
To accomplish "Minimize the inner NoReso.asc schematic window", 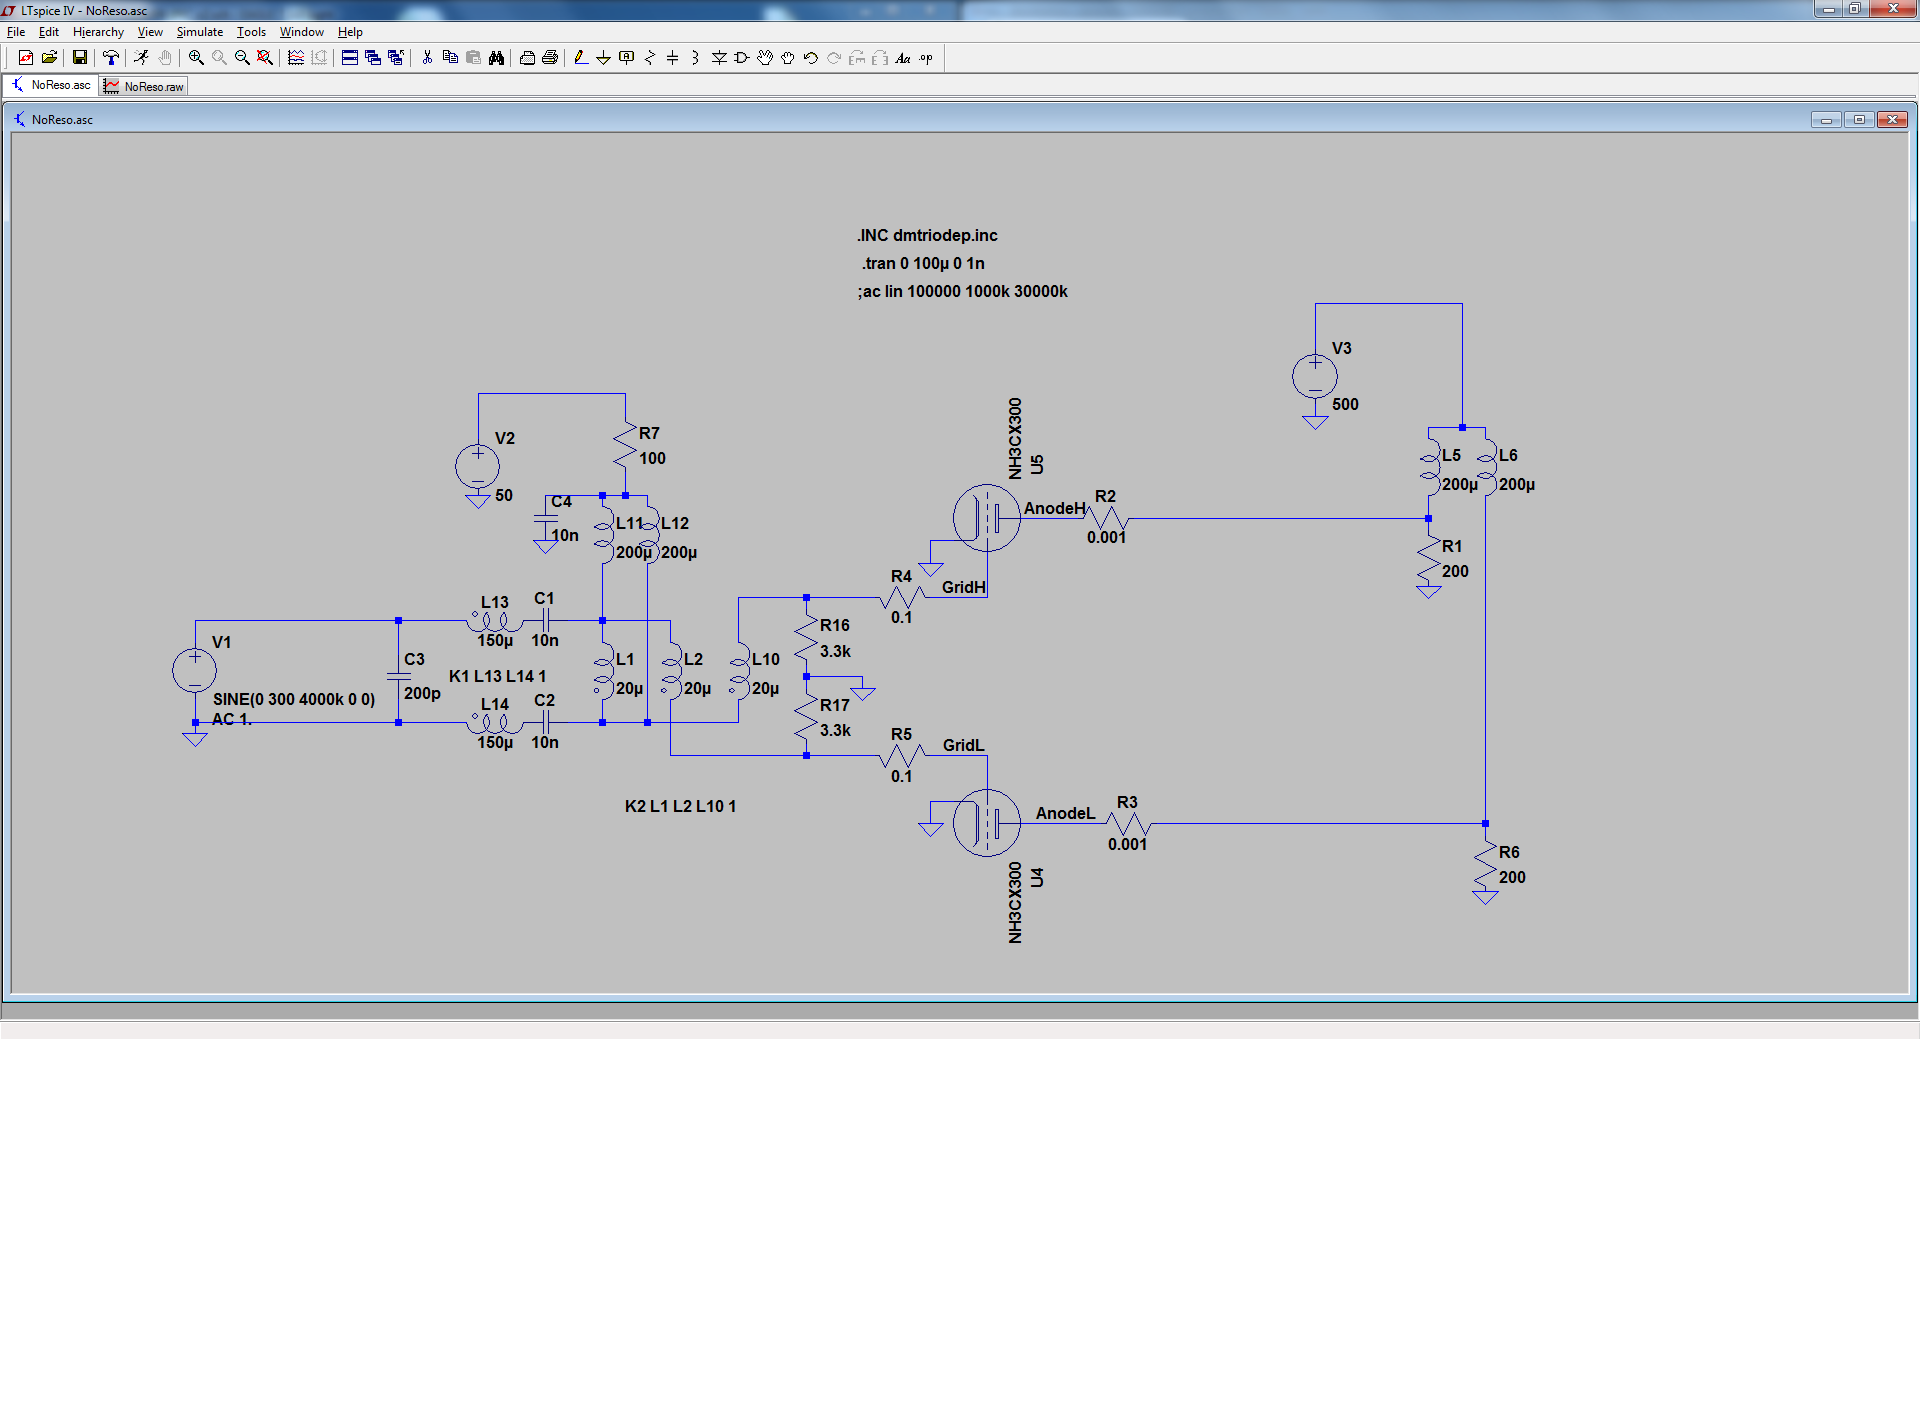I will click(1826, 119).
